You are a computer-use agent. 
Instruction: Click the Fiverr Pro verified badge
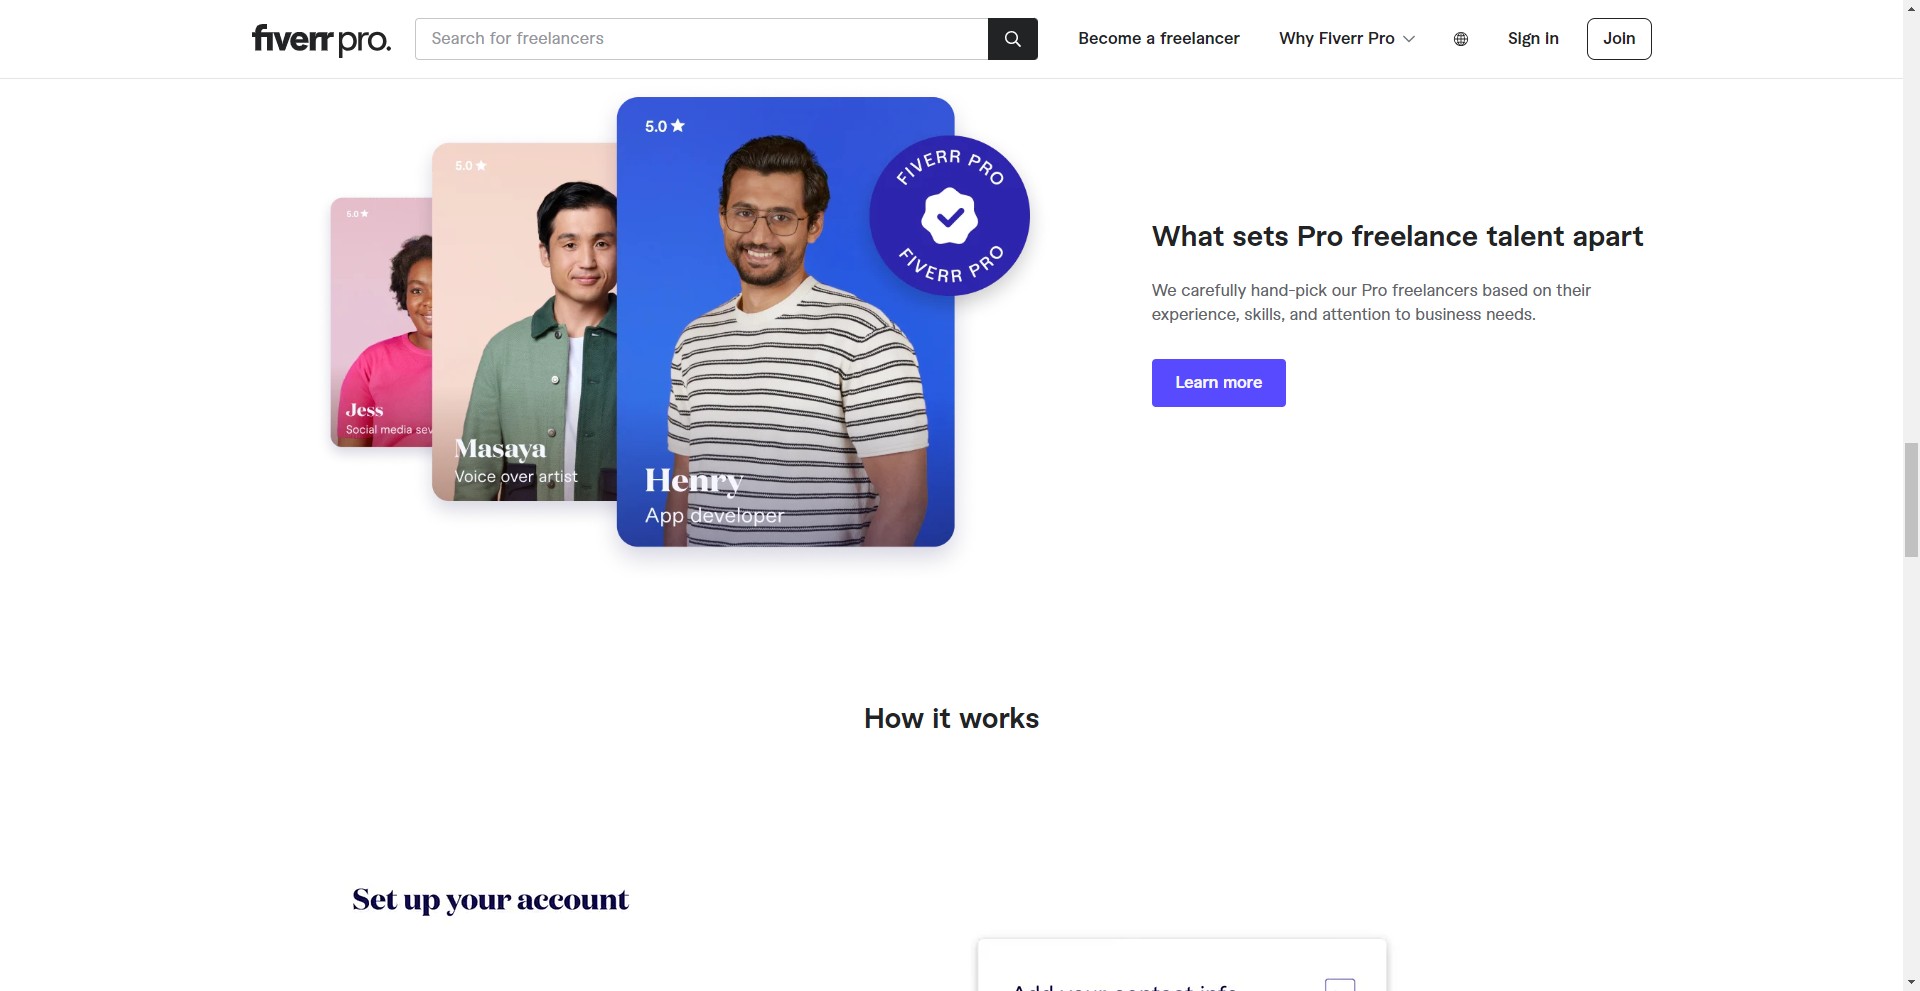pos(949,216)
